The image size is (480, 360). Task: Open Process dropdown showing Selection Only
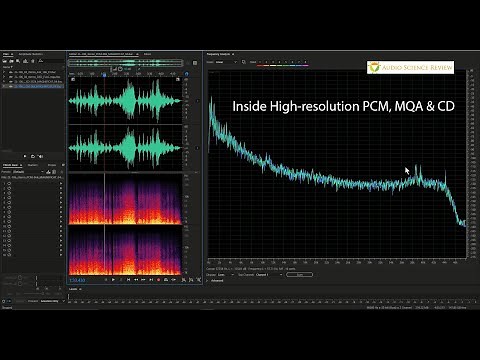pyautogui.click(x=52, y=301)
